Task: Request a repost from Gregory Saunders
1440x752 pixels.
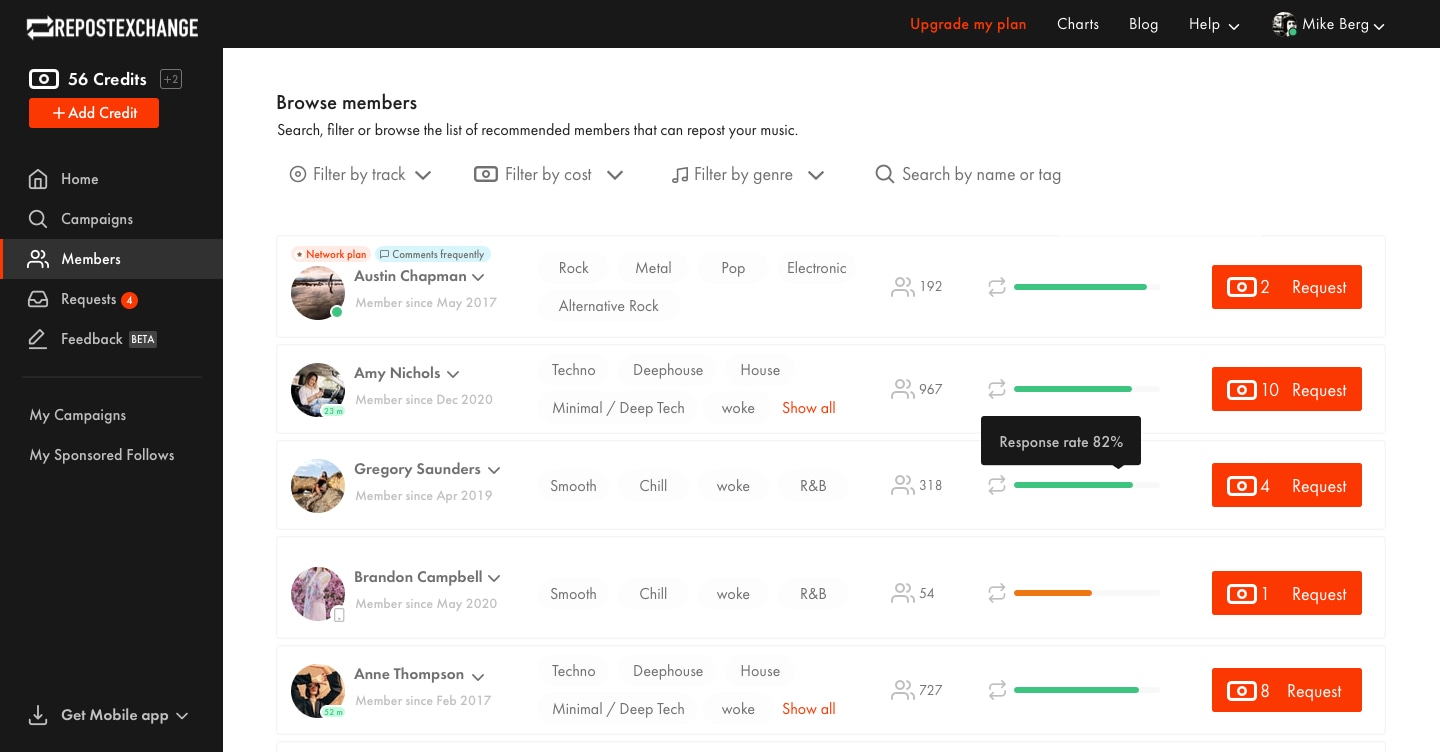Action: (x=1286, y=486)
